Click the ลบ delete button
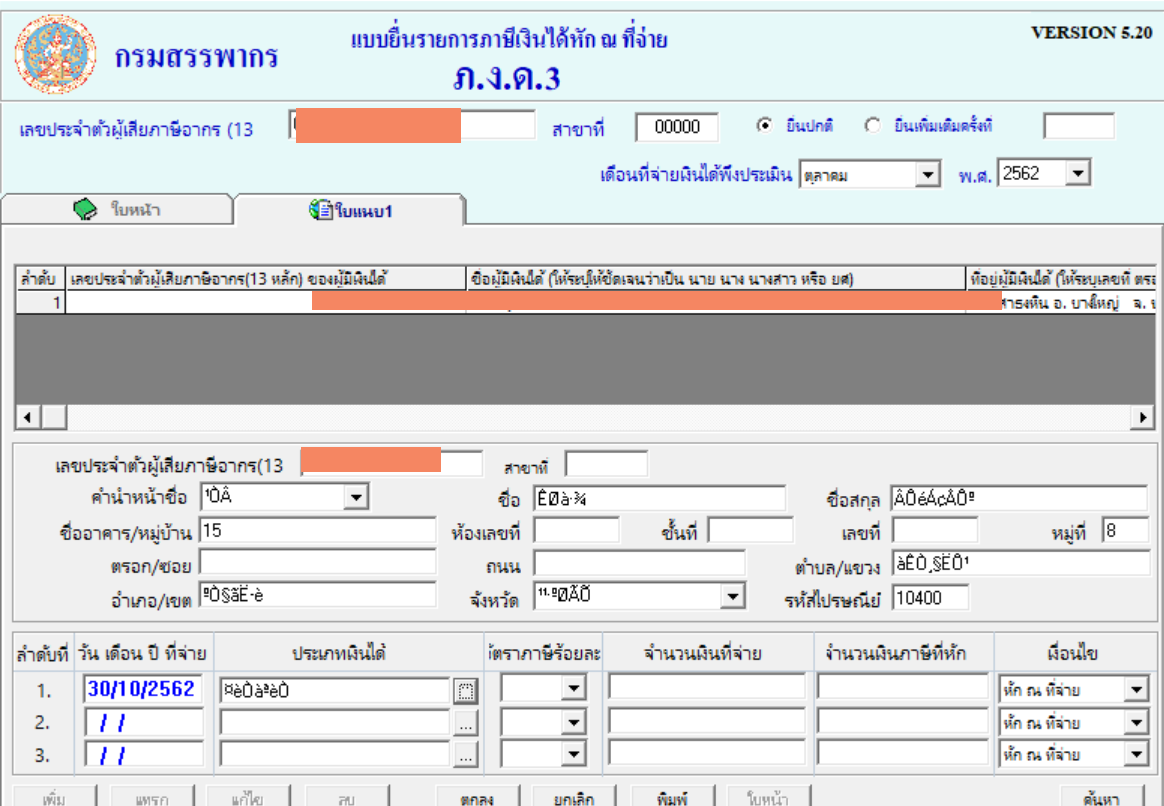The width and height of the screenshot is (1164, 806). (346, 797)
